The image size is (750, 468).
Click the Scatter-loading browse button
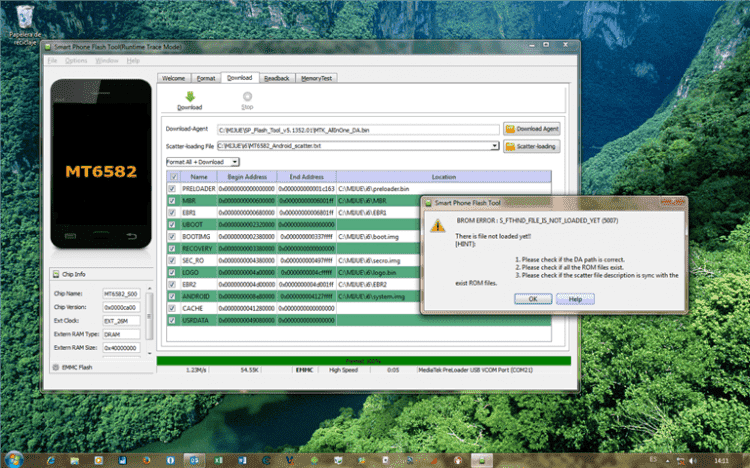point(531,146)
